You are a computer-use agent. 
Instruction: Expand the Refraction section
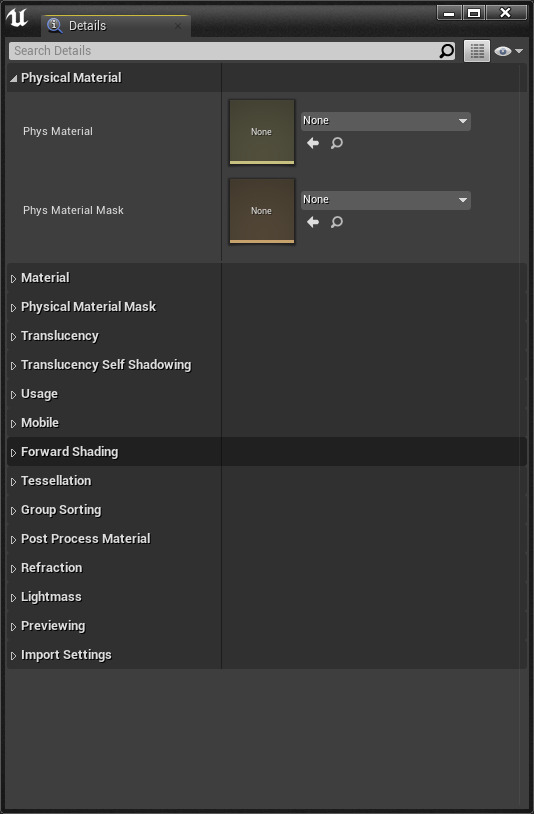coord(13,569)
